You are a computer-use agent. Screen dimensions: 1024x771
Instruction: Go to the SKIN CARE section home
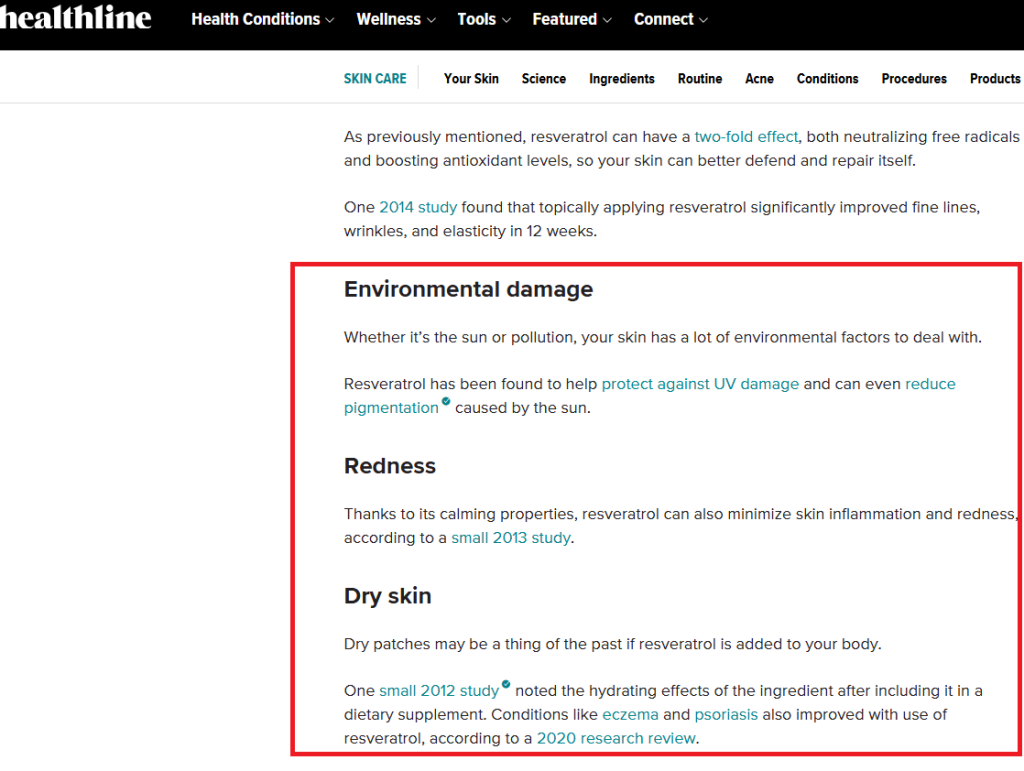[375, 79]
